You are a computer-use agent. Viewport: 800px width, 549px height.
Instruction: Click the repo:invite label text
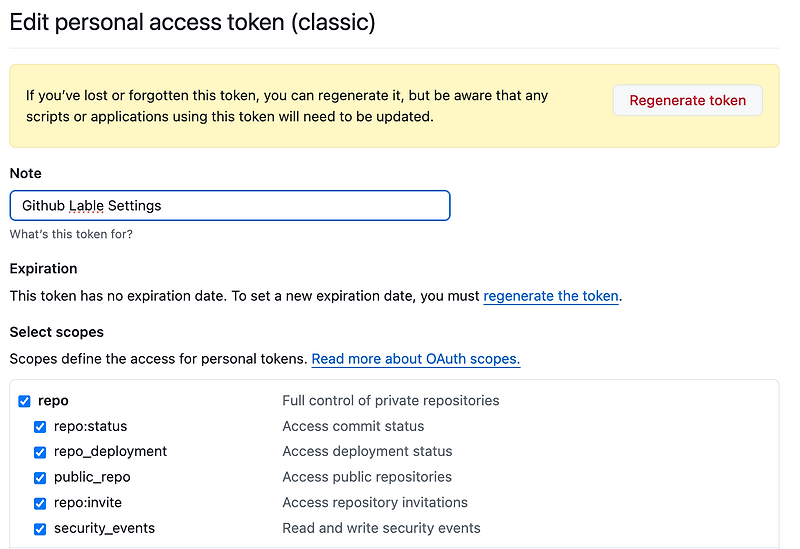point(88,503)
